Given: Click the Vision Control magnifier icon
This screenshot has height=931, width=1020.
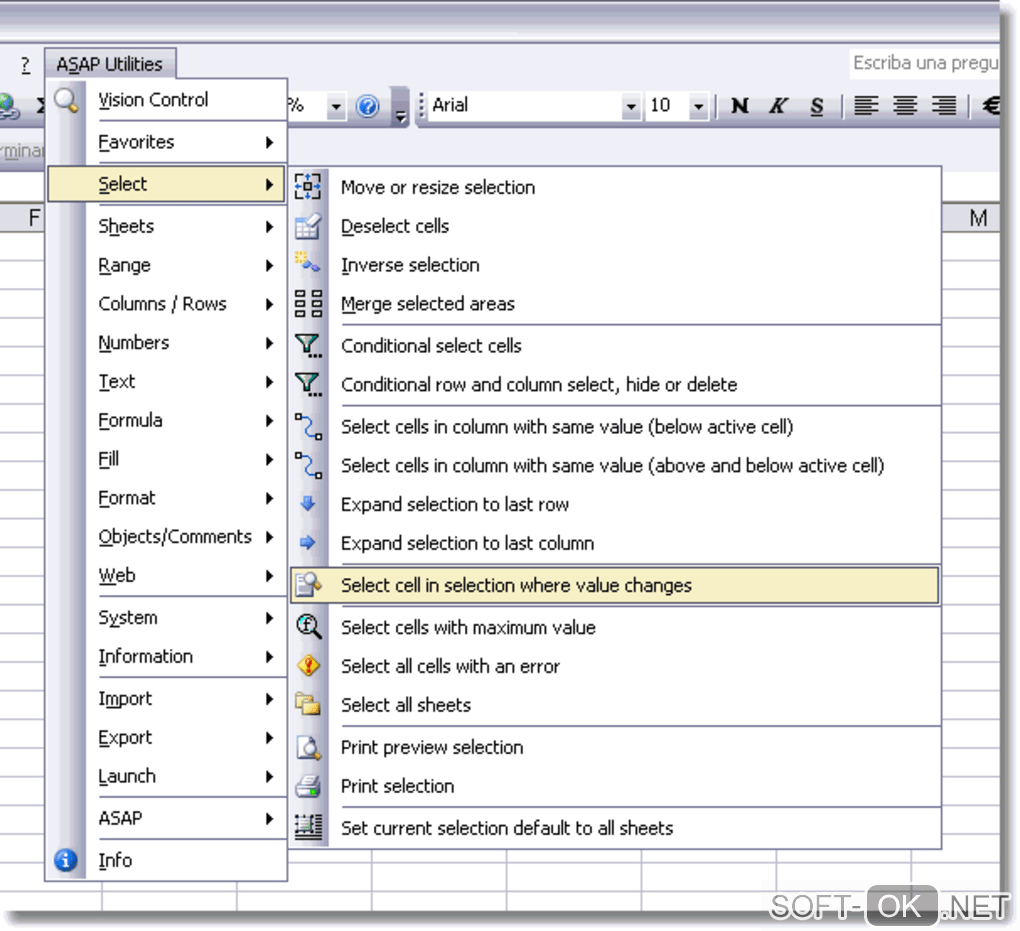Looking at the screenshot, I should click(x=66, y=100).
